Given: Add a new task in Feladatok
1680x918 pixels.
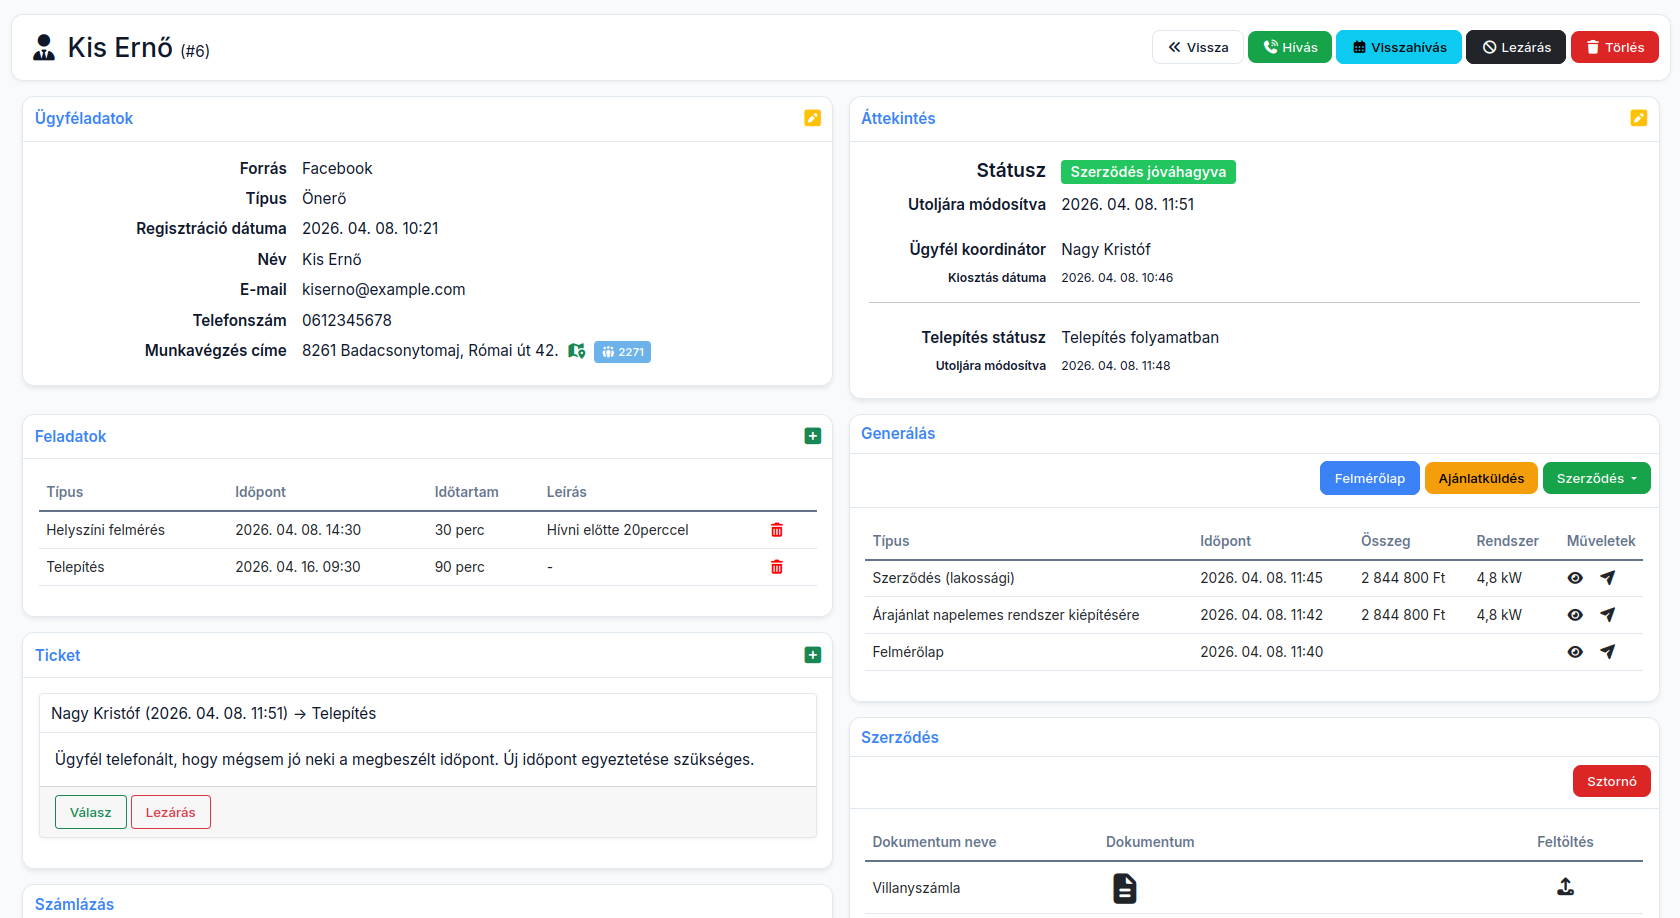Looking at the screenshot, I should [x=812, y=436].
